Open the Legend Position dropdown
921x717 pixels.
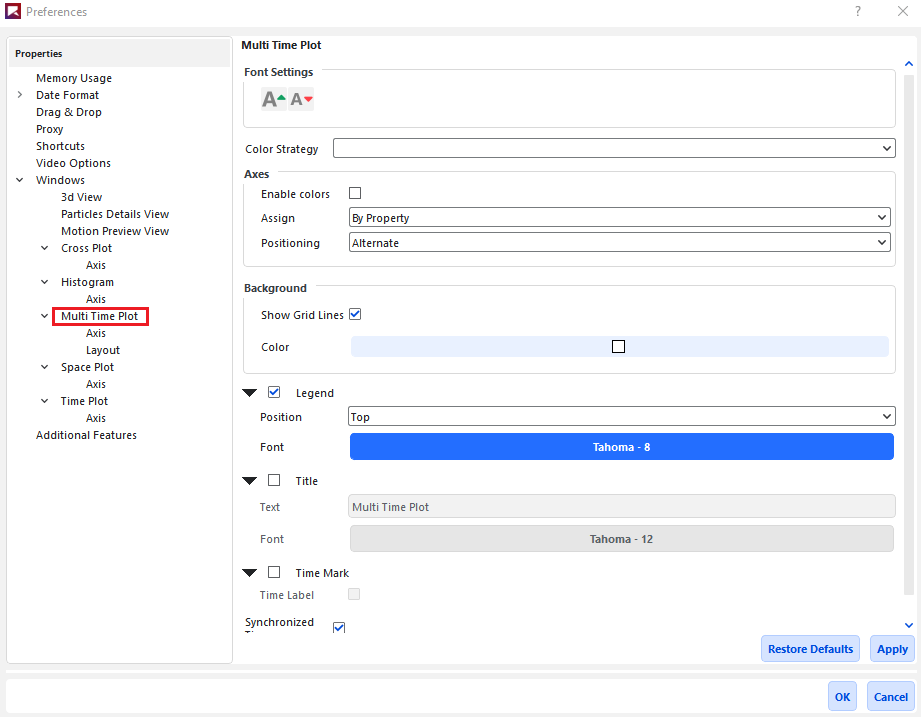pyautogui.click(x=620, y=417)
